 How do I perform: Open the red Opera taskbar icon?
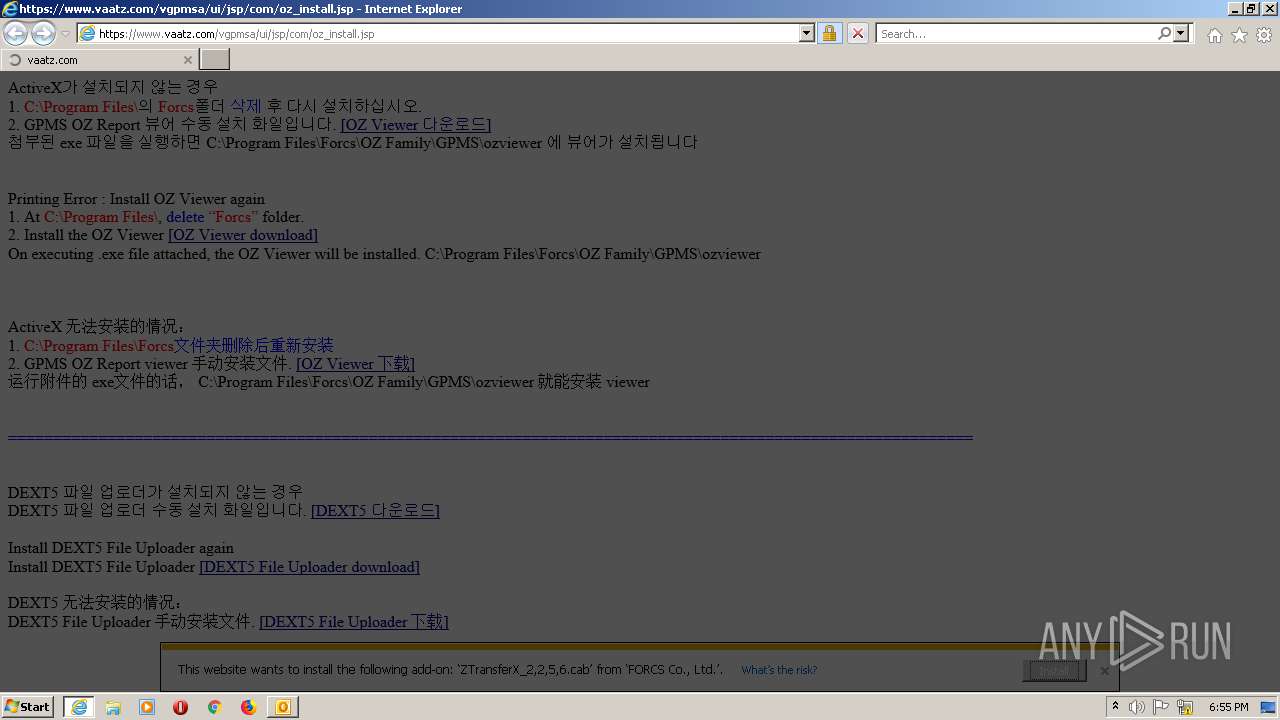coord(181,707)
